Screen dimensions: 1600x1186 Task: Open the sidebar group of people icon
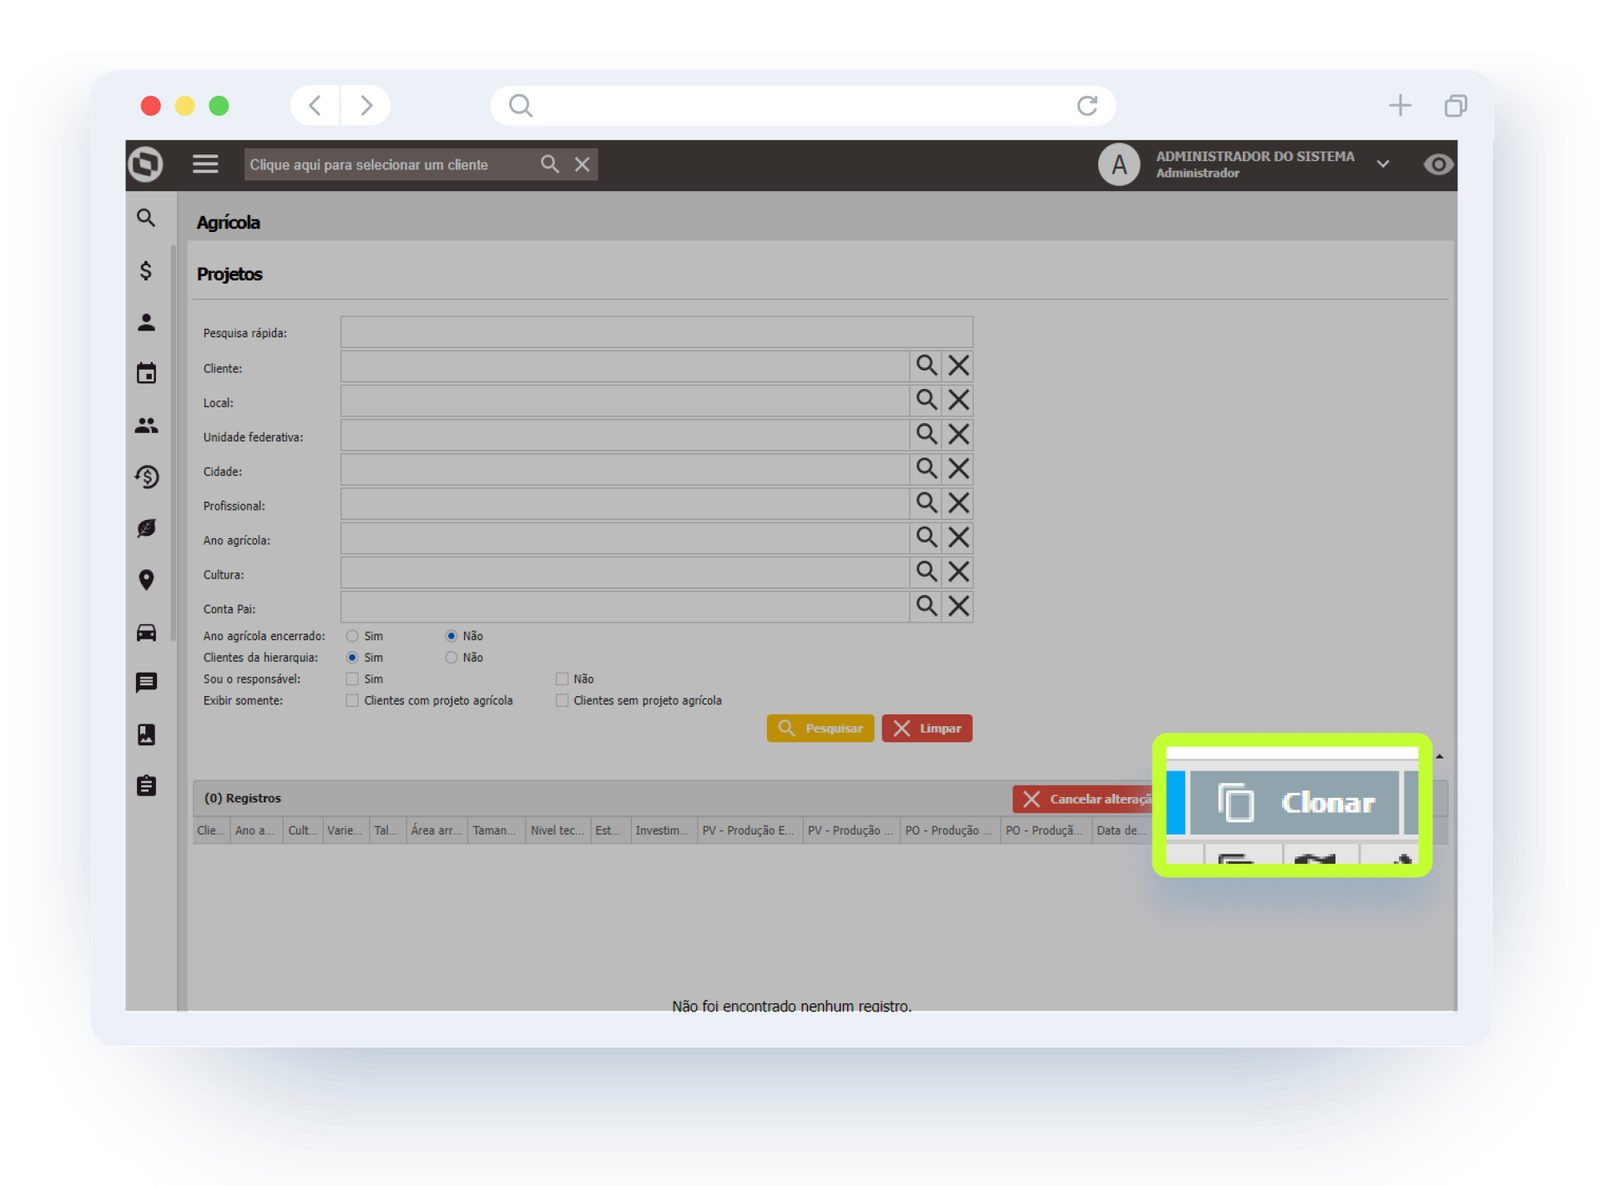146,425
